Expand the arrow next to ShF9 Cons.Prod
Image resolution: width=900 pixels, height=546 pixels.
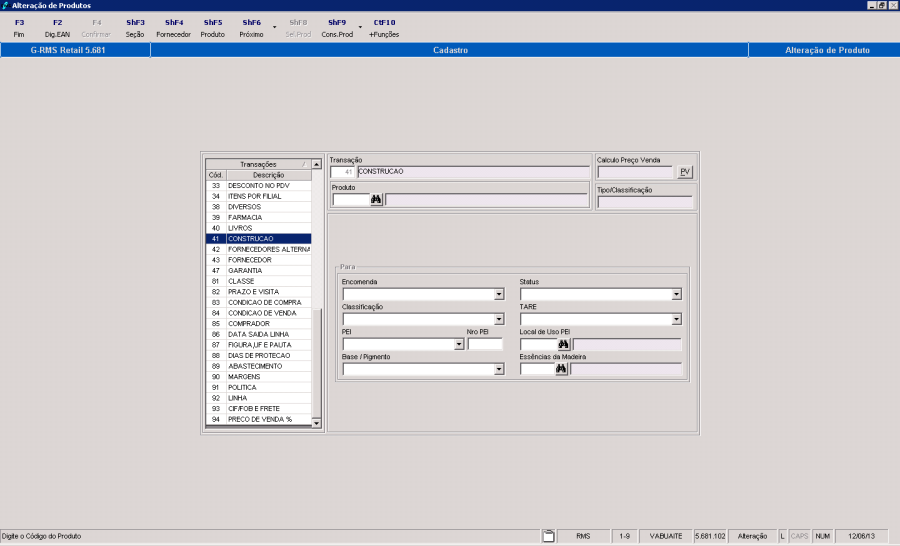click(x=360, y=28)
